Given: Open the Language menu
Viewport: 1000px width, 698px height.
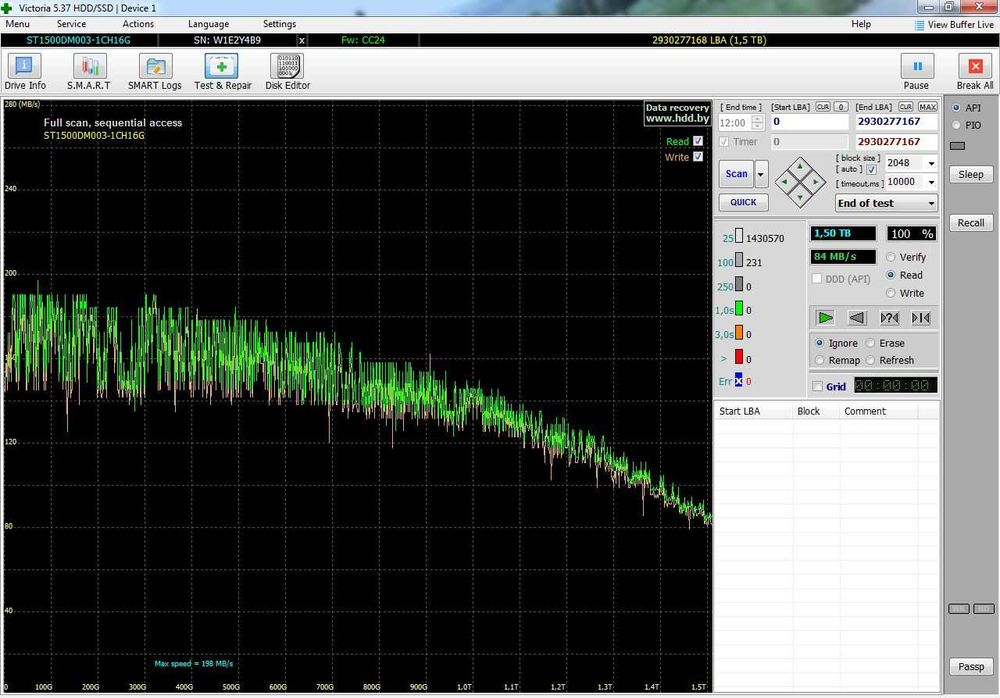Looking at the screenshot, I should pos(208,24).
